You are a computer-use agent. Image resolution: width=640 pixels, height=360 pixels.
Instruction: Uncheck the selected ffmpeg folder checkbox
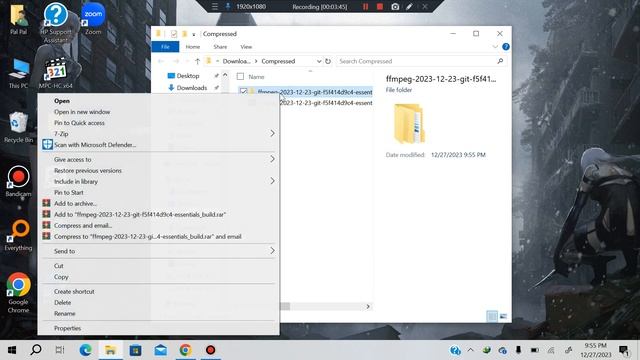[x=244, y=92]
